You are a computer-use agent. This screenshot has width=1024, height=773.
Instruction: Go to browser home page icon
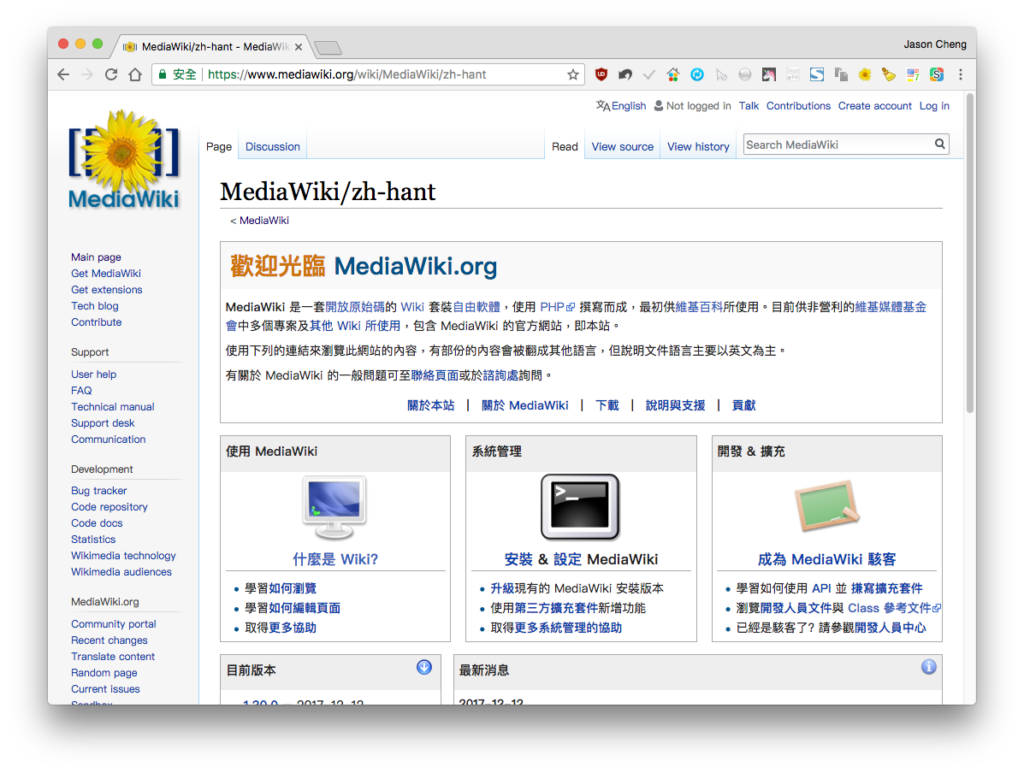pos(135,74)
